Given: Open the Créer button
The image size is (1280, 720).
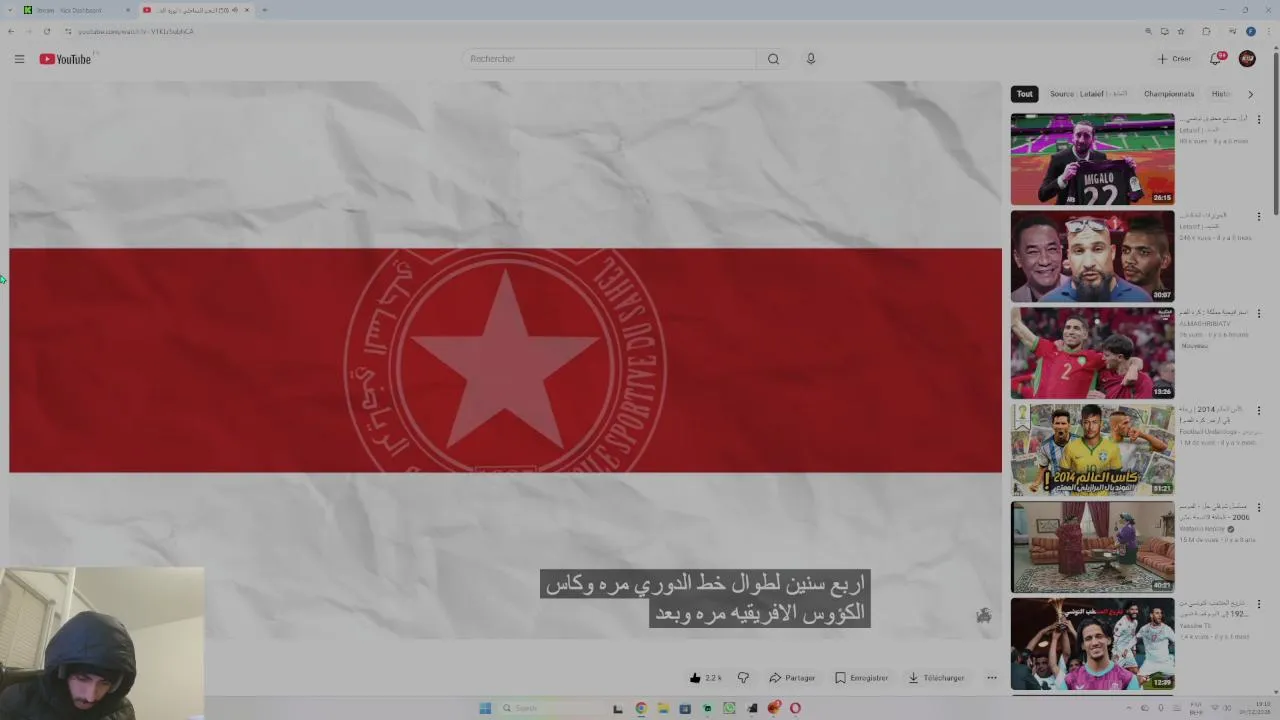Looking at the screenshot, I should click(x=1174, y=59).
